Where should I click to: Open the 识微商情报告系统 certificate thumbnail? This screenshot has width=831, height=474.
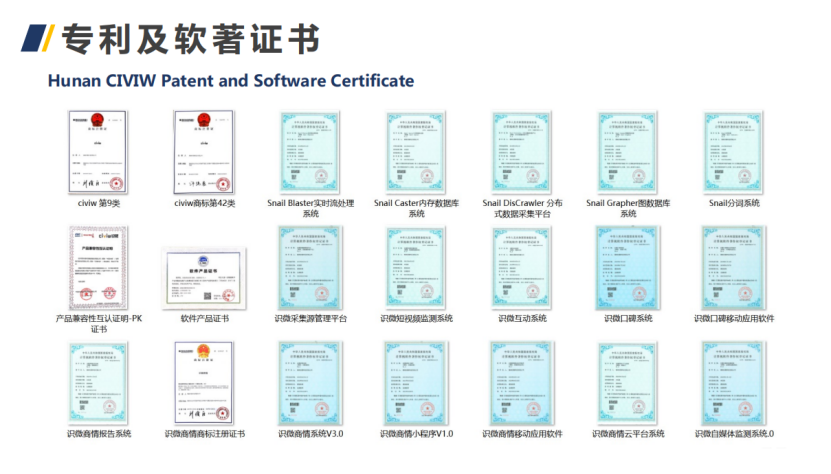98,383
